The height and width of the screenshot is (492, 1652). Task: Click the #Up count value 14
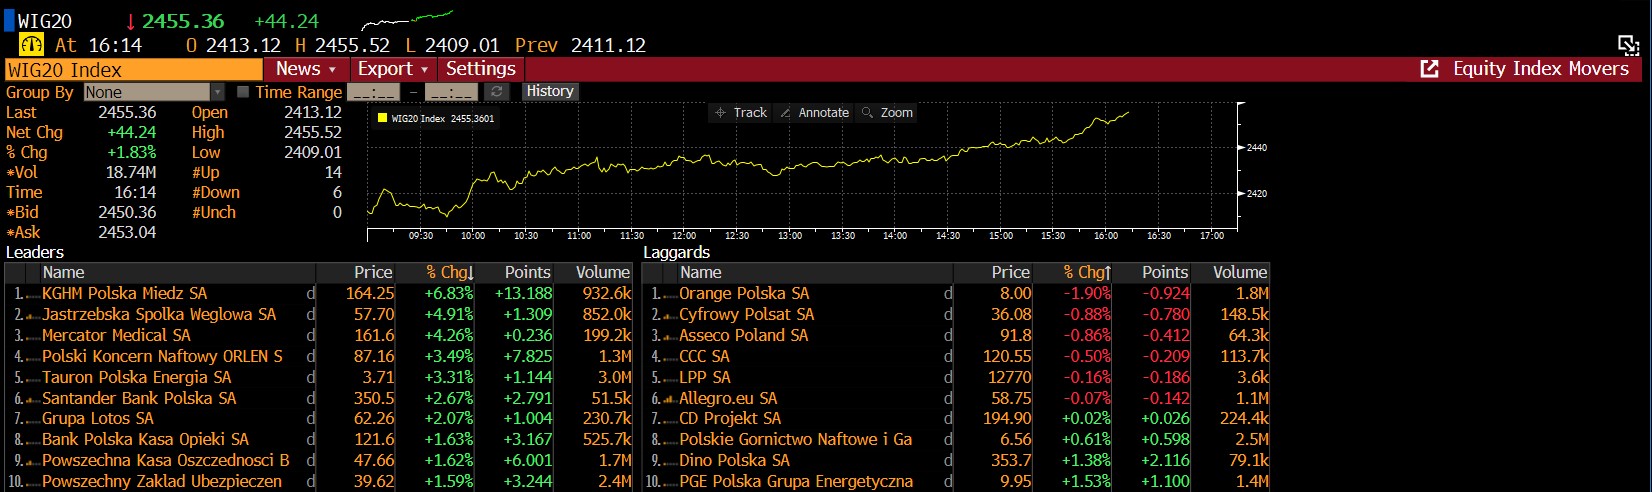tap(333, 173)
